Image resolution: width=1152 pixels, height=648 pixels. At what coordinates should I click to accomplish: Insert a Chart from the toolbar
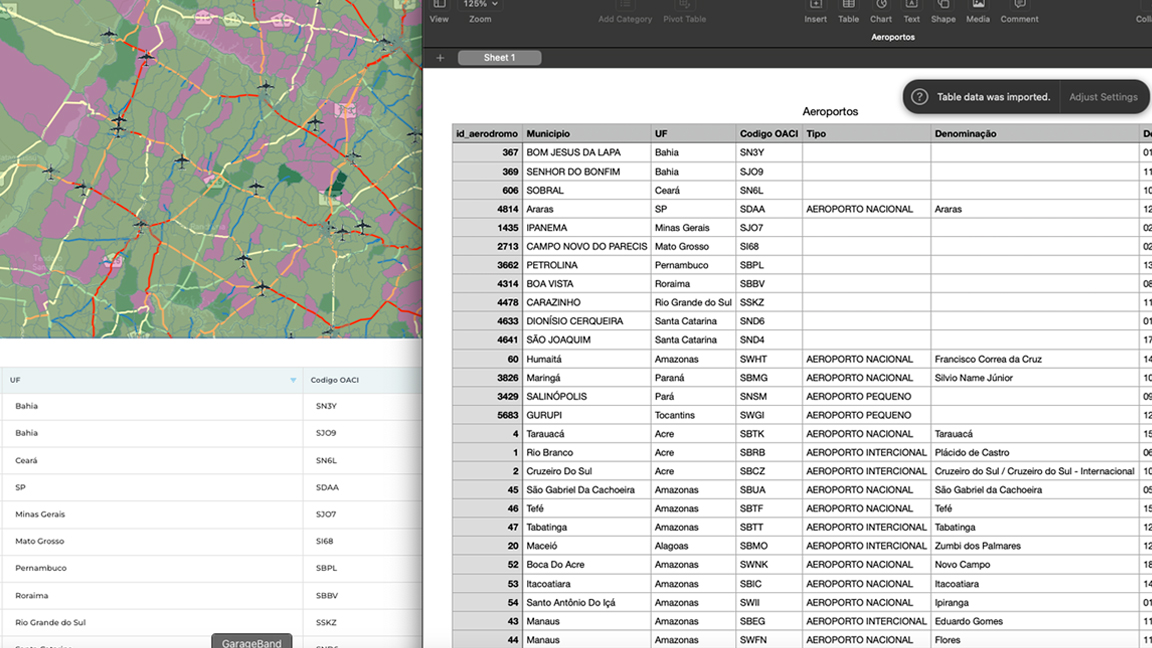tap(880, 7)
